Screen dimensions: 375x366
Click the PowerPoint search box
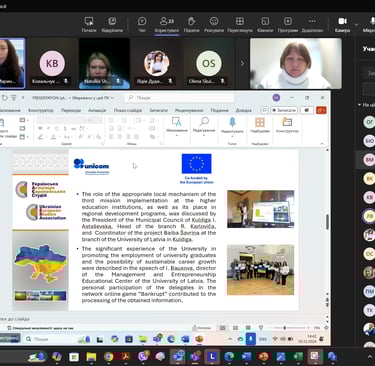pos(180,98)
